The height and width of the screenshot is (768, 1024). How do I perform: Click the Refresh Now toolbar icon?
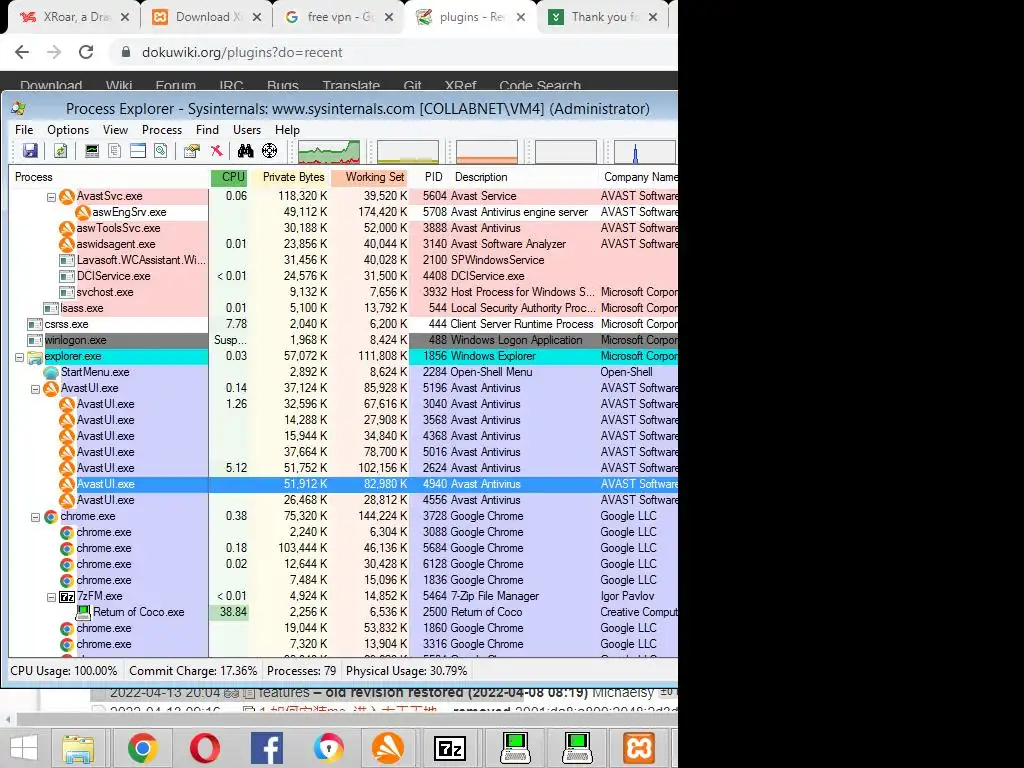pos(60,151)
